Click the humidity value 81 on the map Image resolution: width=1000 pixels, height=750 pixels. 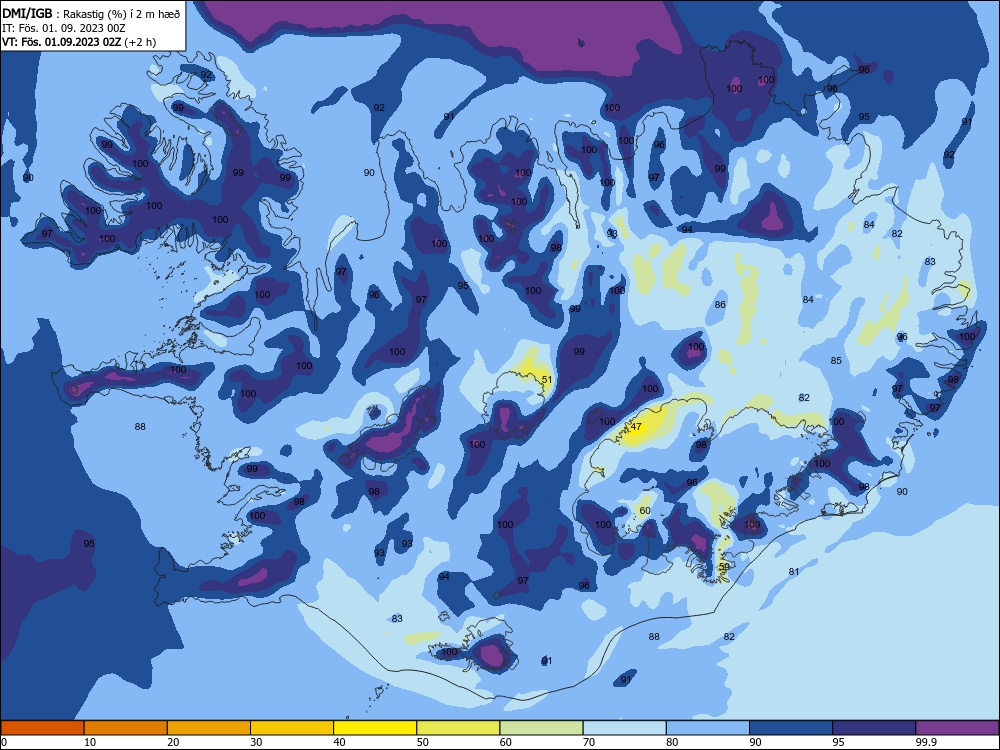[793, 571]
